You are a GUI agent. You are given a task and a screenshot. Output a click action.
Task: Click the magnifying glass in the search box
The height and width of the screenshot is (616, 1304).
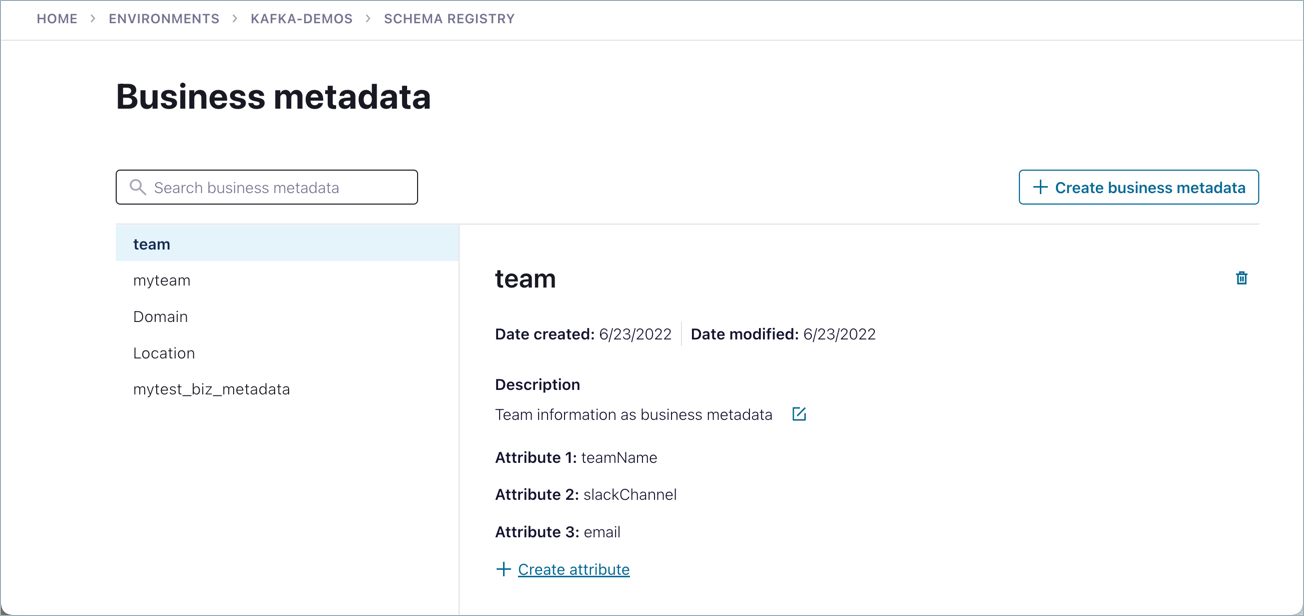[x=137, y=187]
